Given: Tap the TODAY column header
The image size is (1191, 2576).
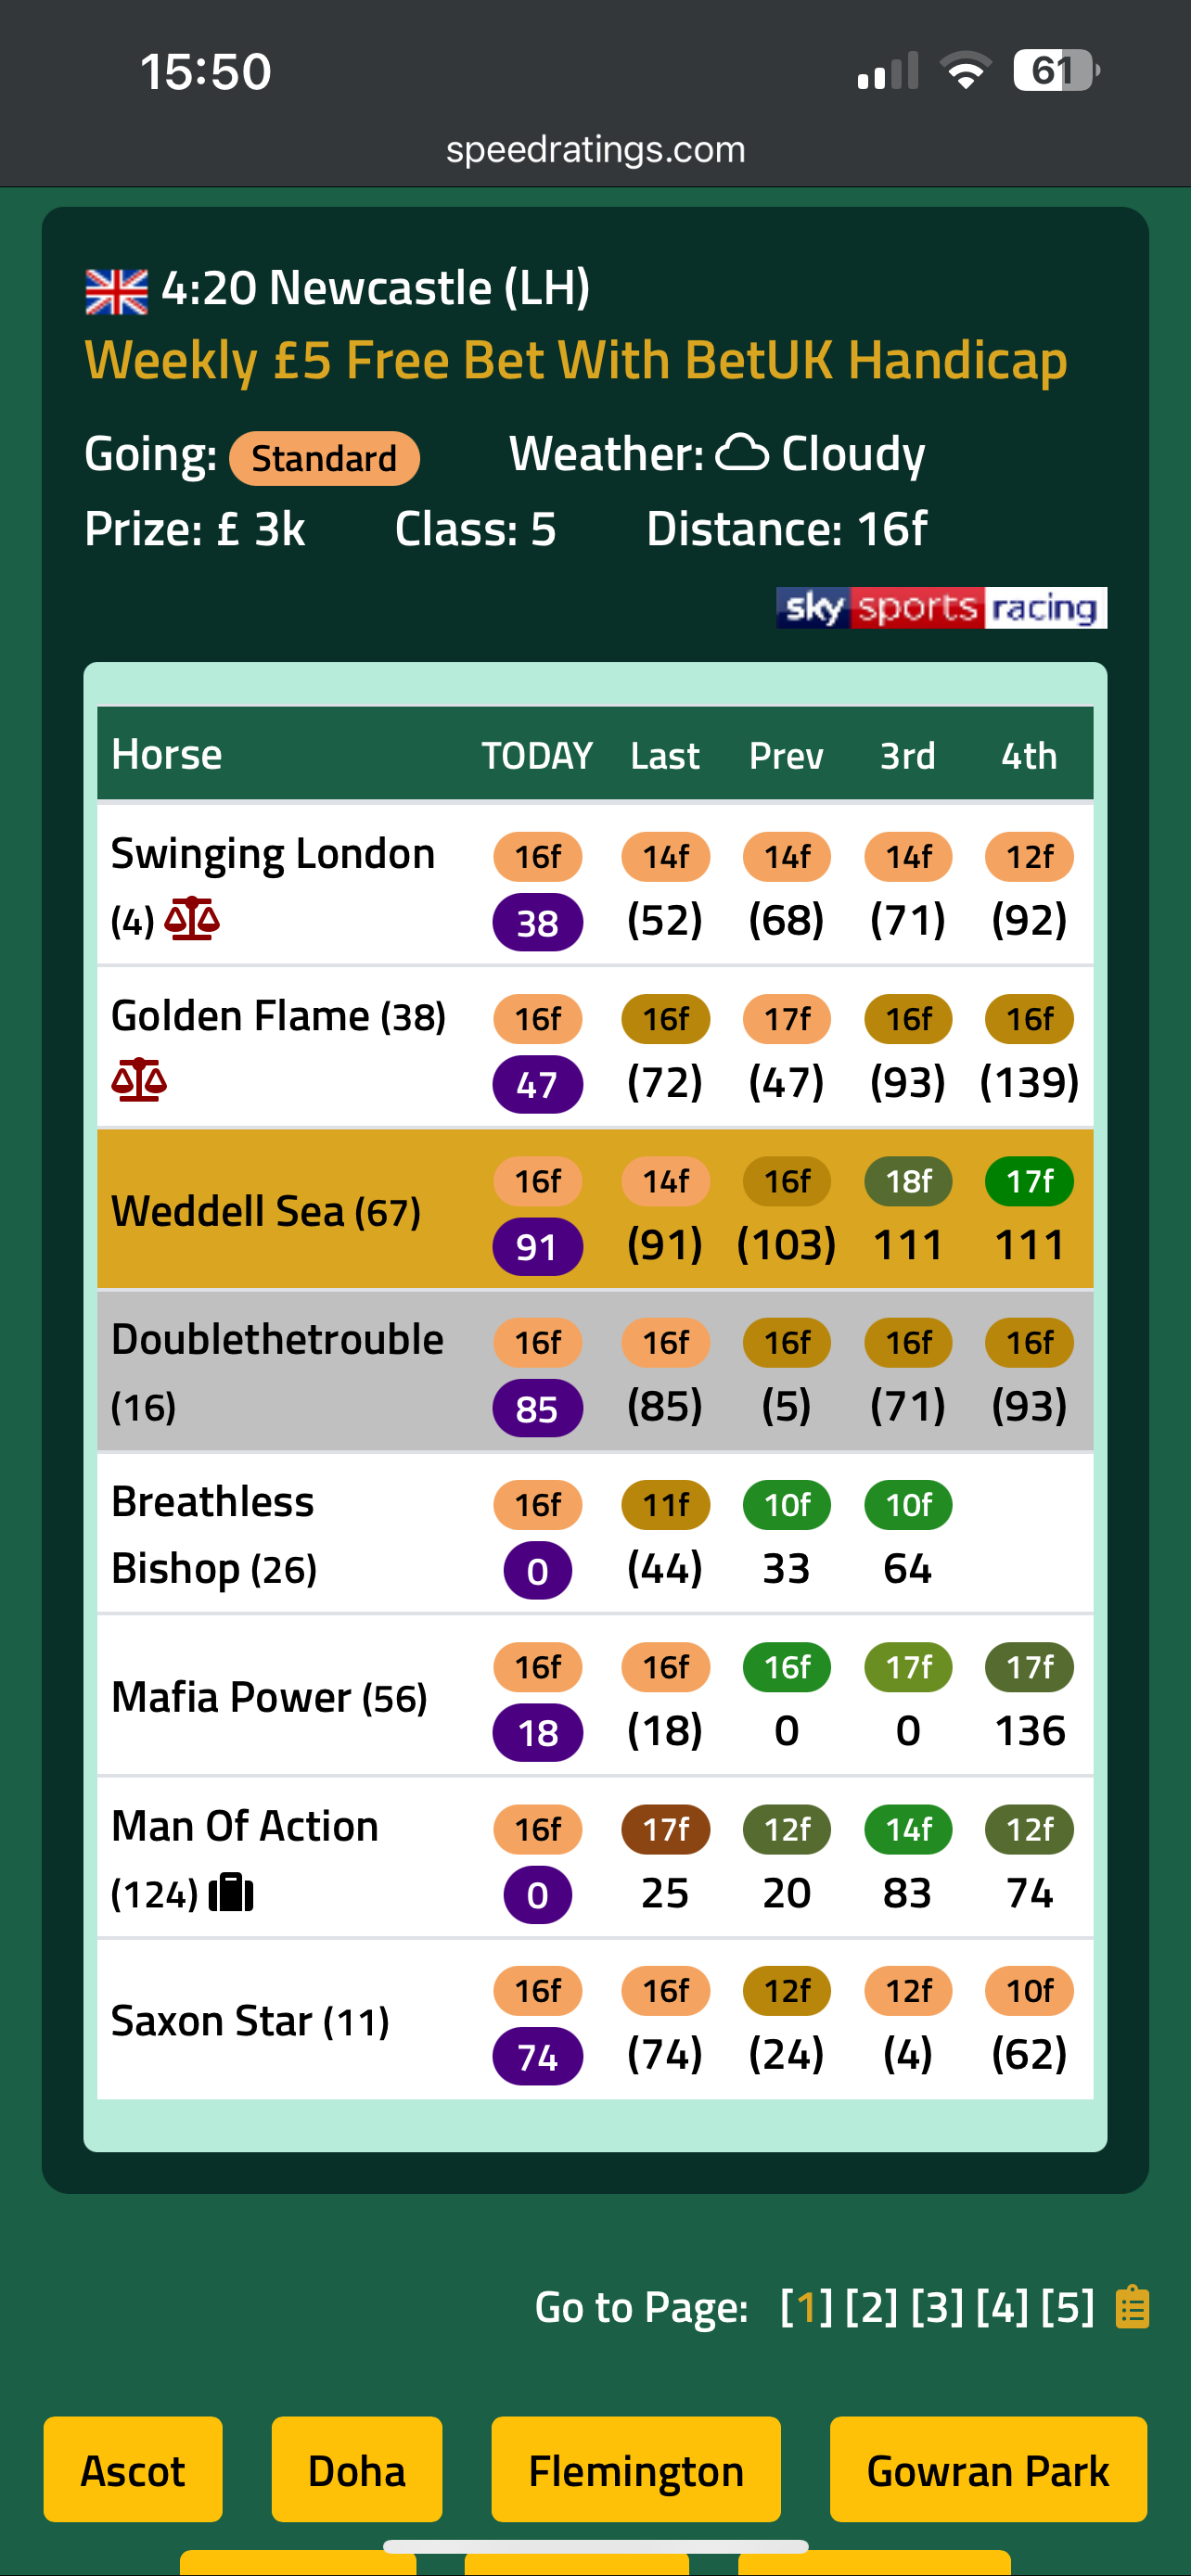Looking at the screenshot, I should tap(537, 755).
